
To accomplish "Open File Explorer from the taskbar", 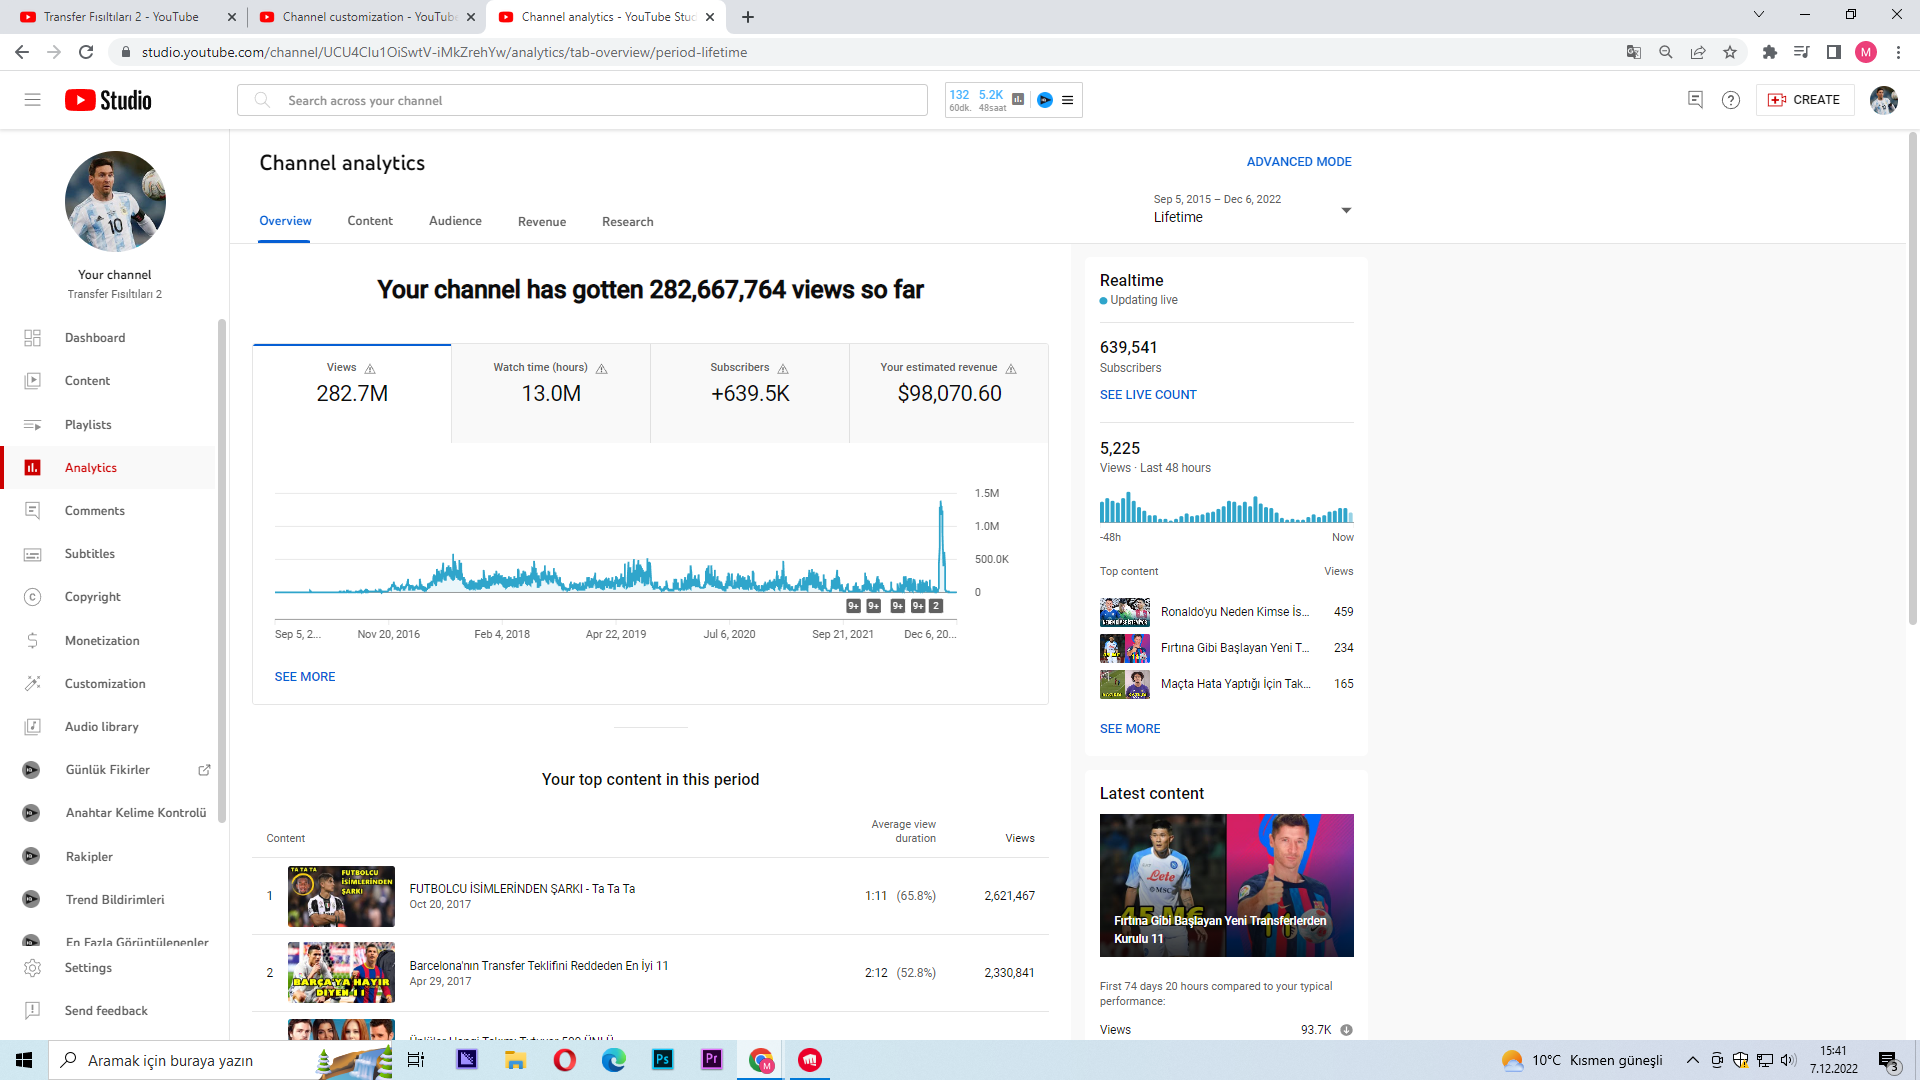I will (516, 1060).
